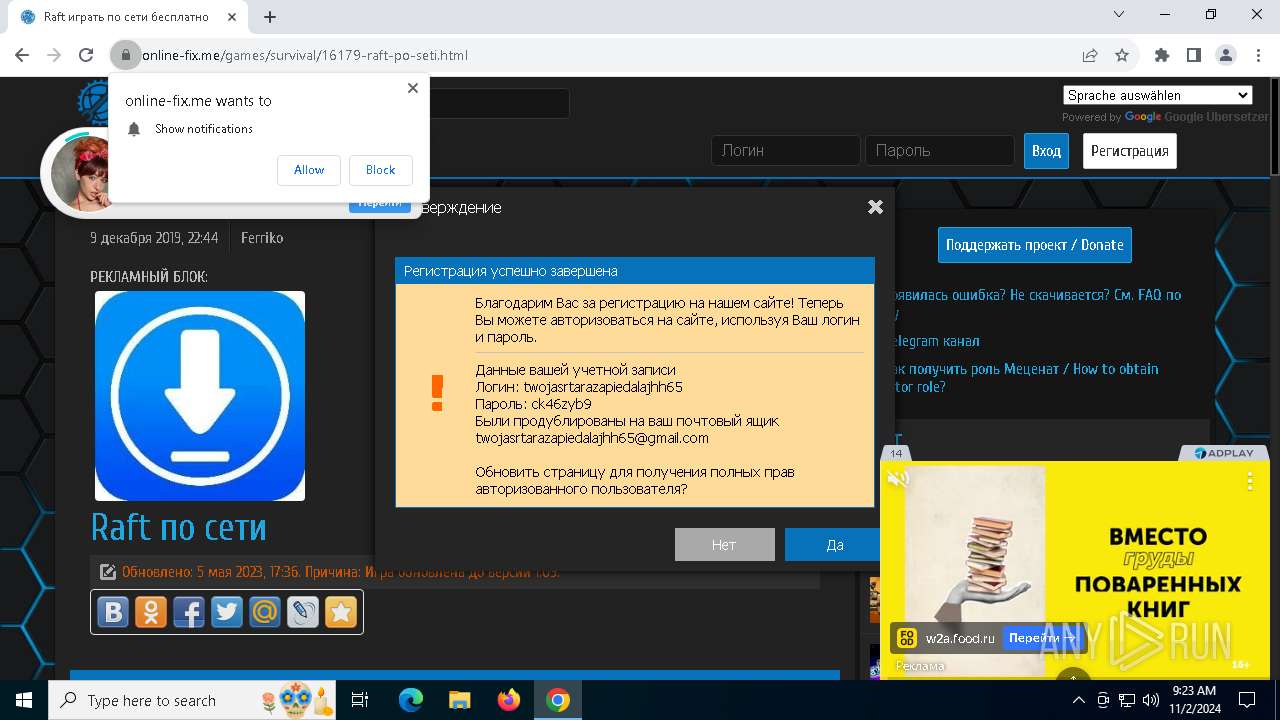Show hidden system tray icons

click(x=1079, y=700)
